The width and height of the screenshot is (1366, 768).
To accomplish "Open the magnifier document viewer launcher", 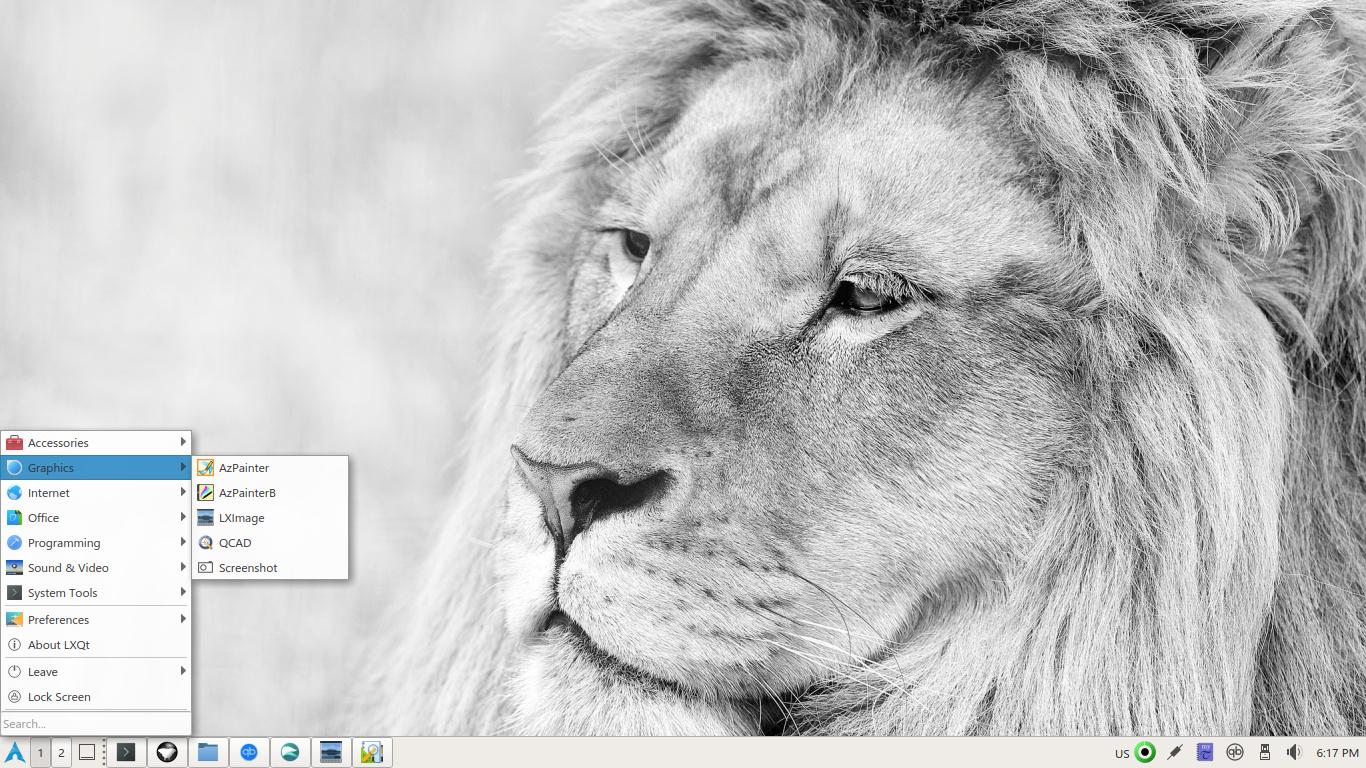I will click(x=372, y=753).
